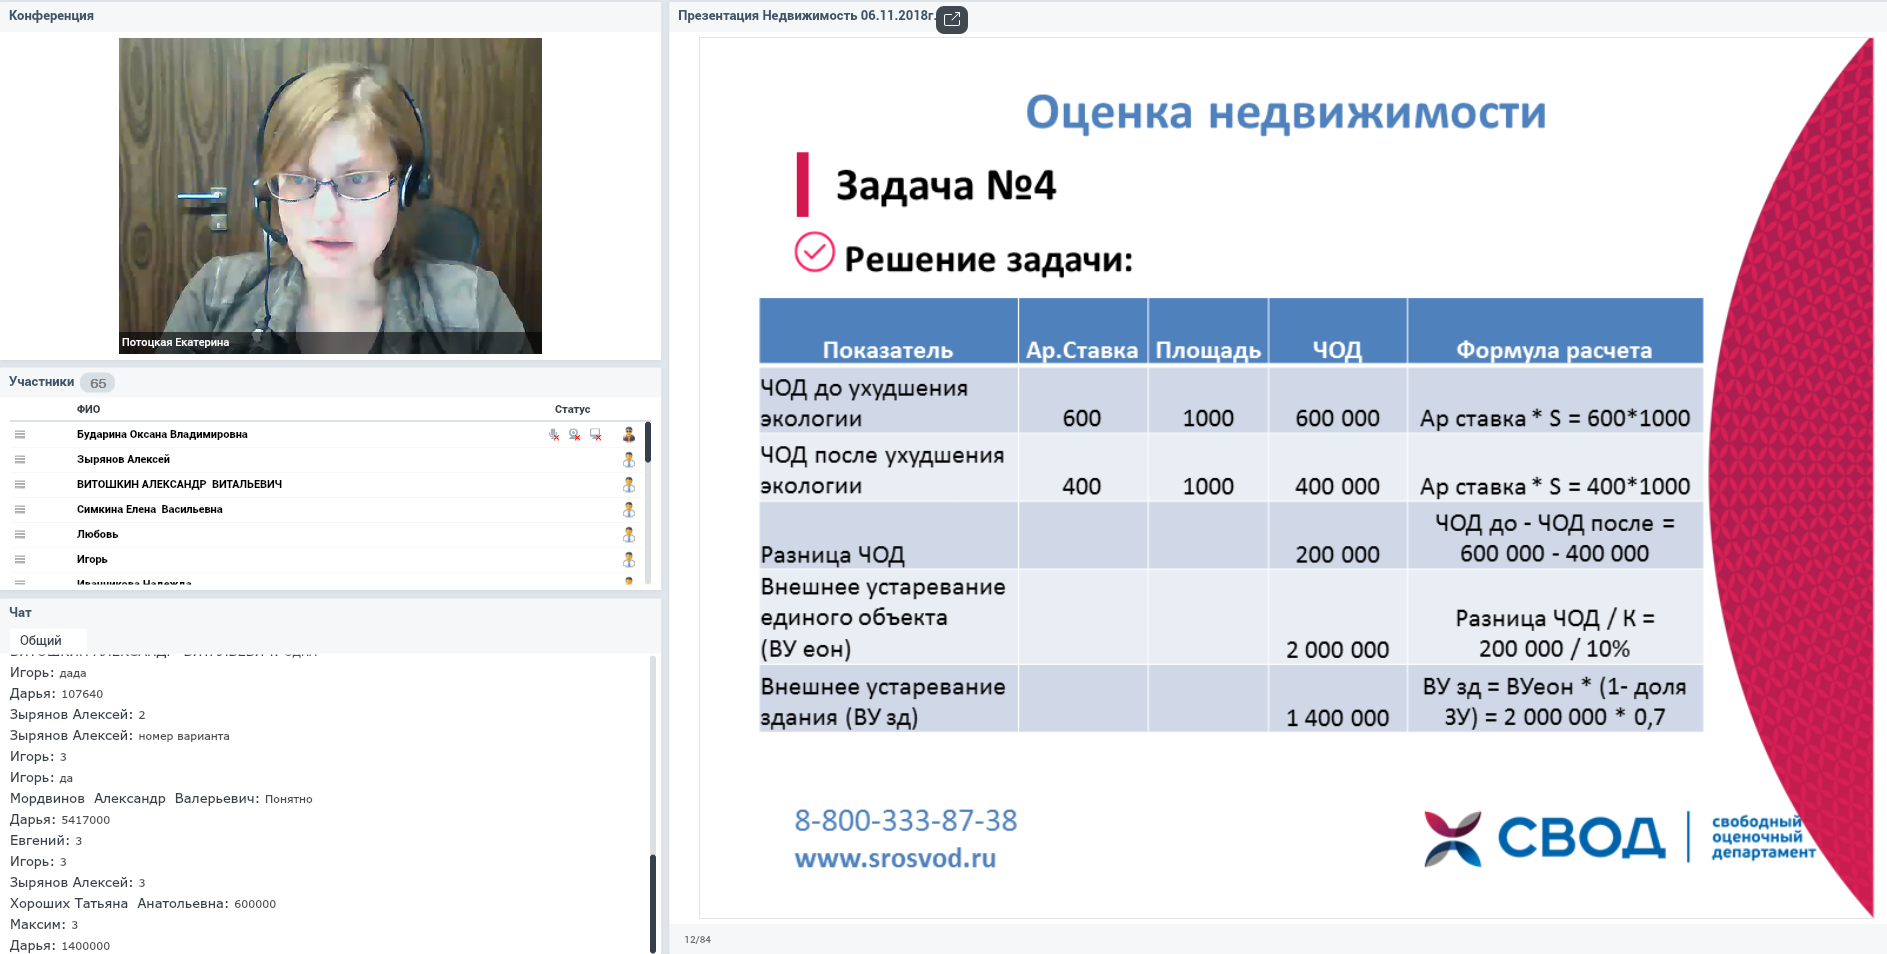Click the Разница ЧОД row label
The height and width of the screenshot is (954, 1887).
tap(832, 555)
